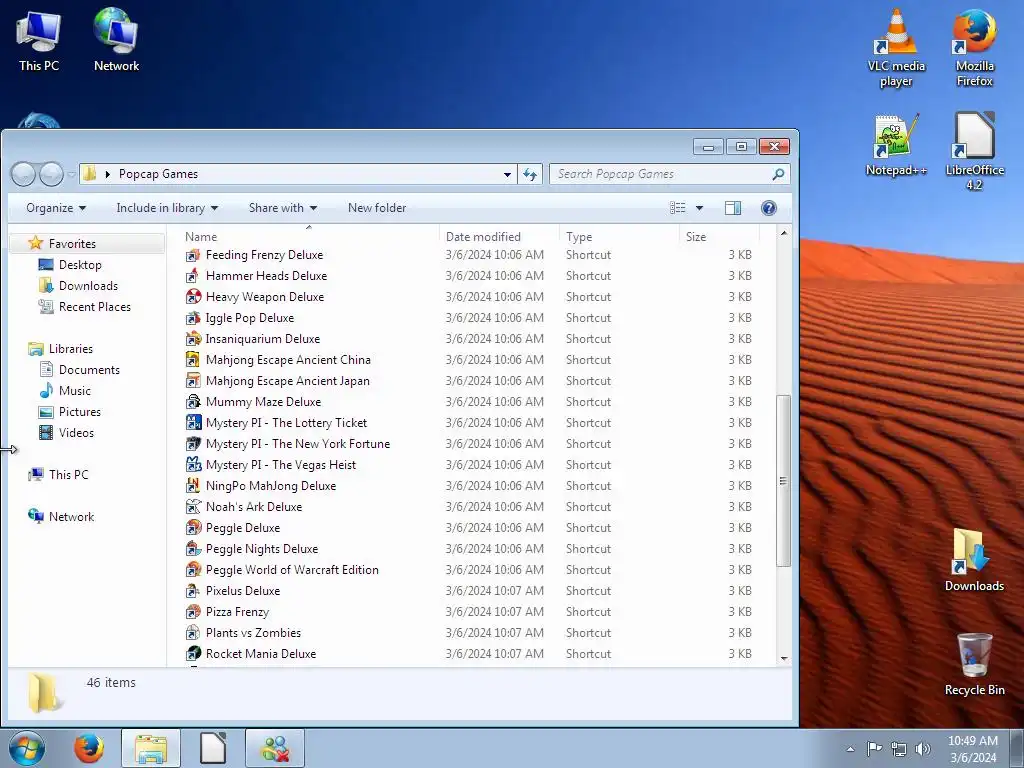This screenshot has width=1024, height=768.
Task: Select Network in navigation pane
Action: tap(71, 517)
